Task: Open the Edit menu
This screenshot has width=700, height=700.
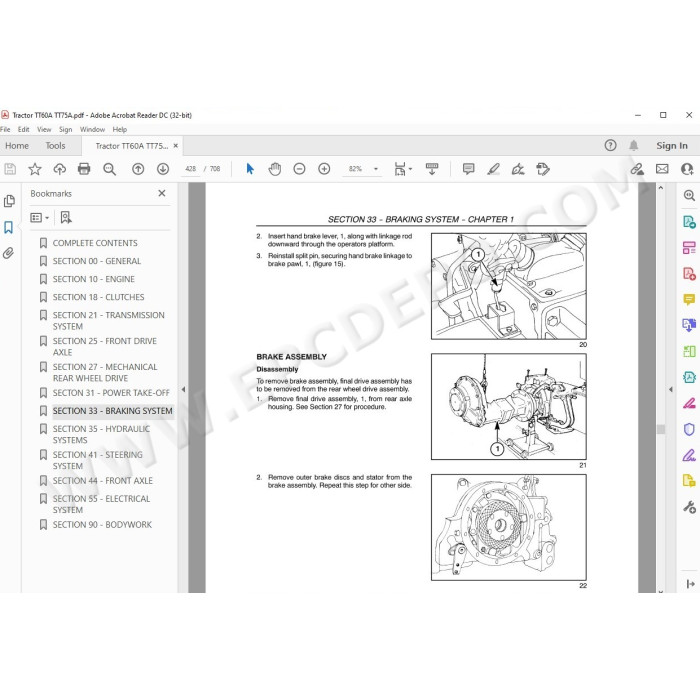Action: click(x=23, y=129)
